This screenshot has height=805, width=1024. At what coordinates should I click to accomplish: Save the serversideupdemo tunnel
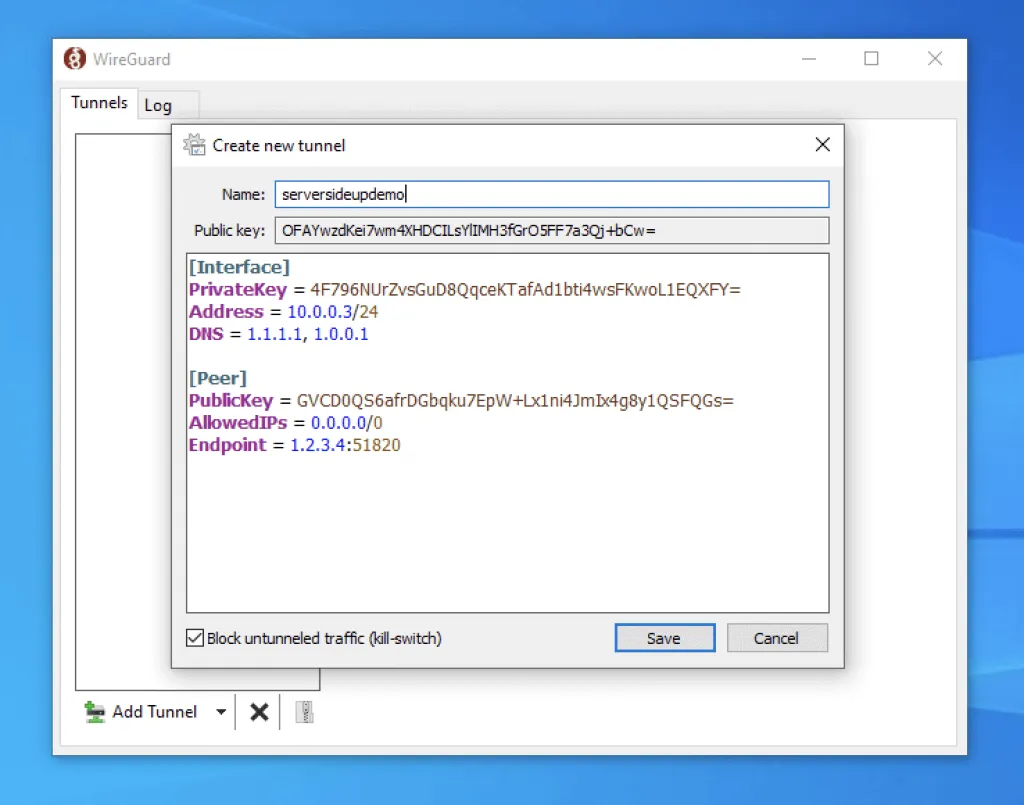click(664, 637)
